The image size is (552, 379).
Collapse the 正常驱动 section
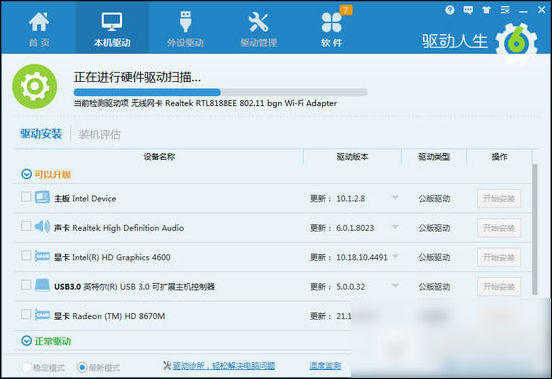[26, 341]
